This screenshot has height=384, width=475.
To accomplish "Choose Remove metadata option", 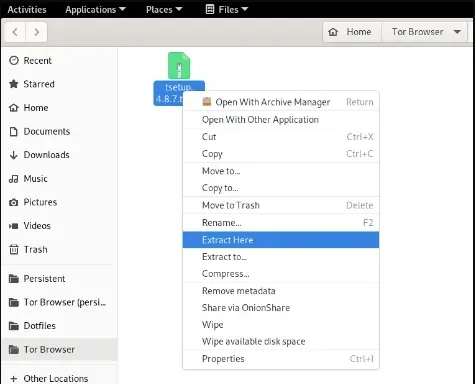I will pos(281,291).
